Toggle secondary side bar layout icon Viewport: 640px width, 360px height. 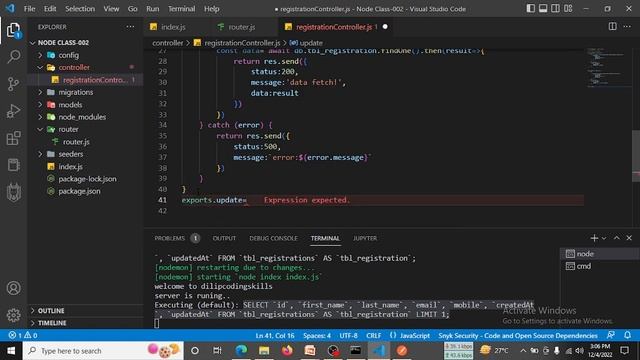[x=556, y=9]
